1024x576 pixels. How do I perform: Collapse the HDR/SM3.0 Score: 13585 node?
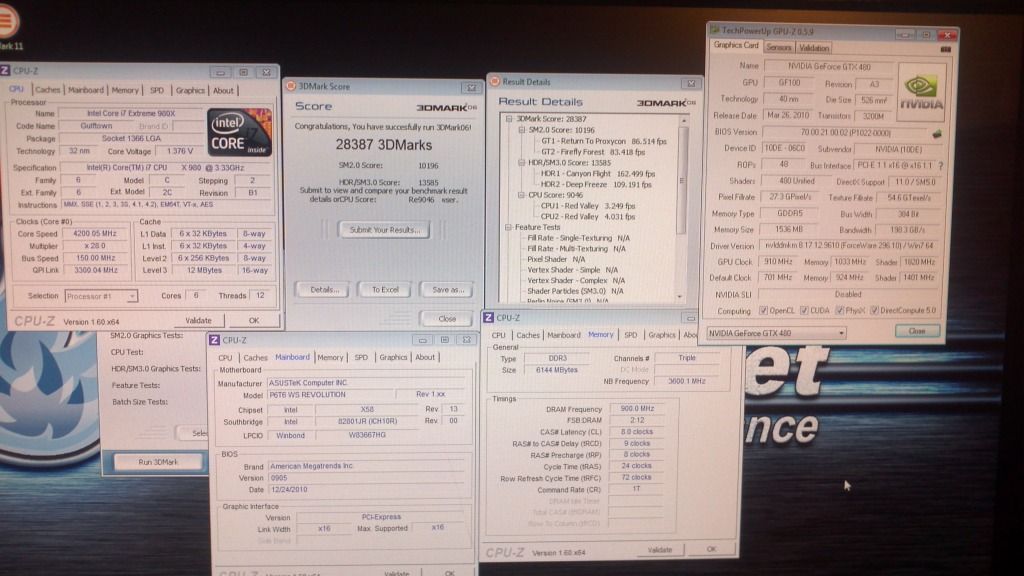pos(521,163)
